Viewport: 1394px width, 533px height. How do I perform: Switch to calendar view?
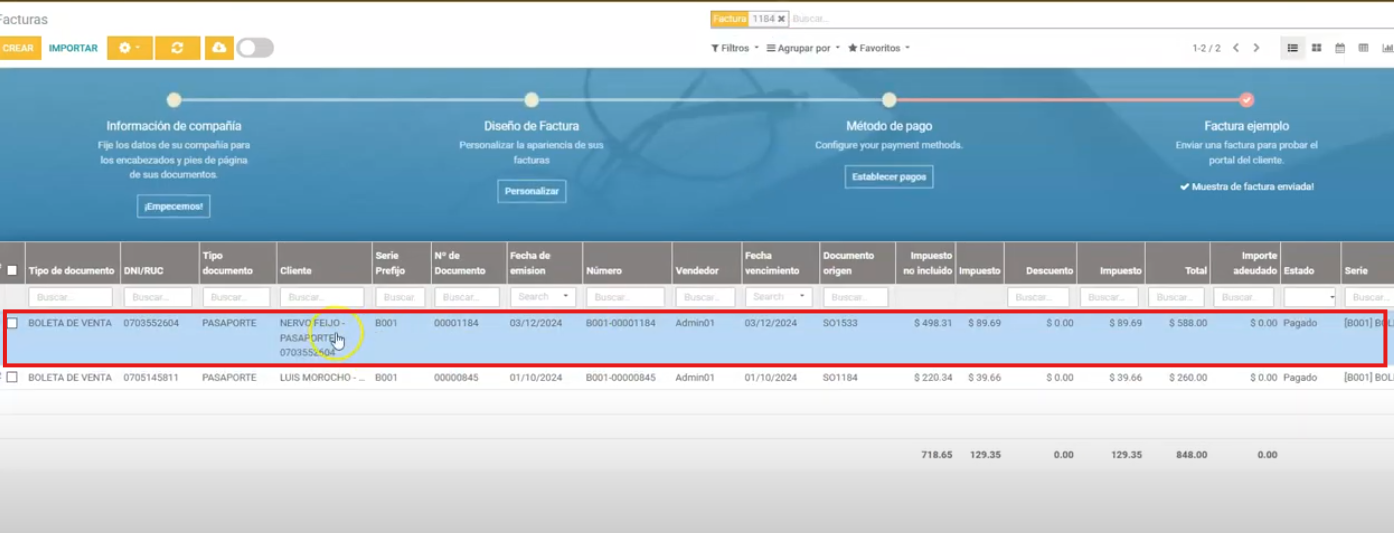(1340, 48)
